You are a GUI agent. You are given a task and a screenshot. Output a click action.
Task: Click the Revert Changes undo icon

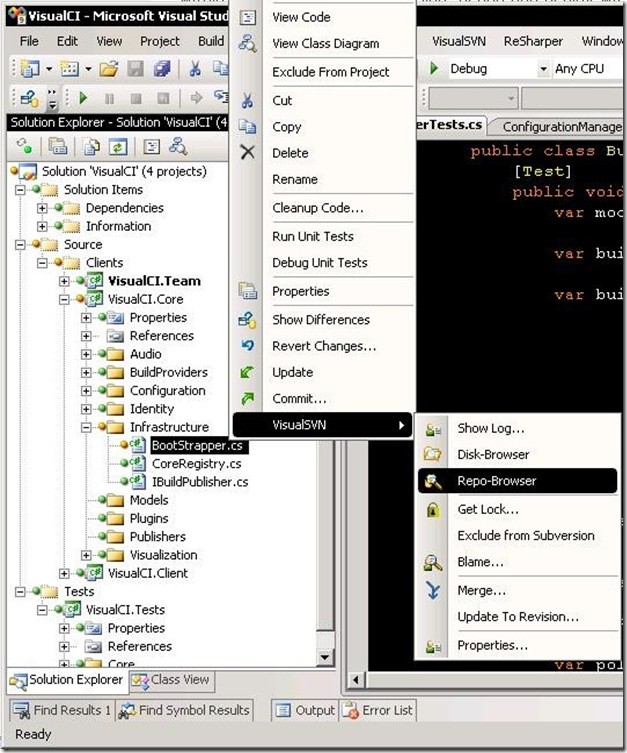tap(248, 345)
